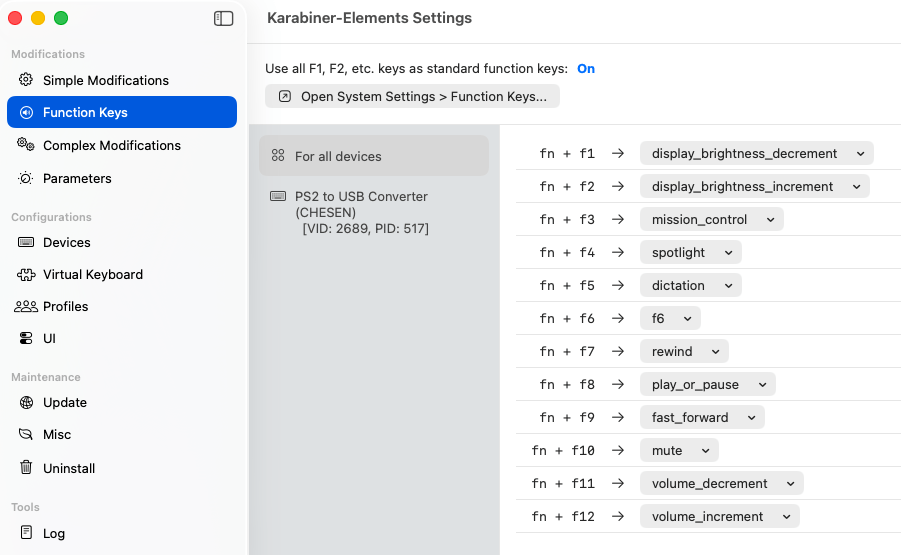
Task: Click the Uninstall trash icon
Action: coord(26,468)
